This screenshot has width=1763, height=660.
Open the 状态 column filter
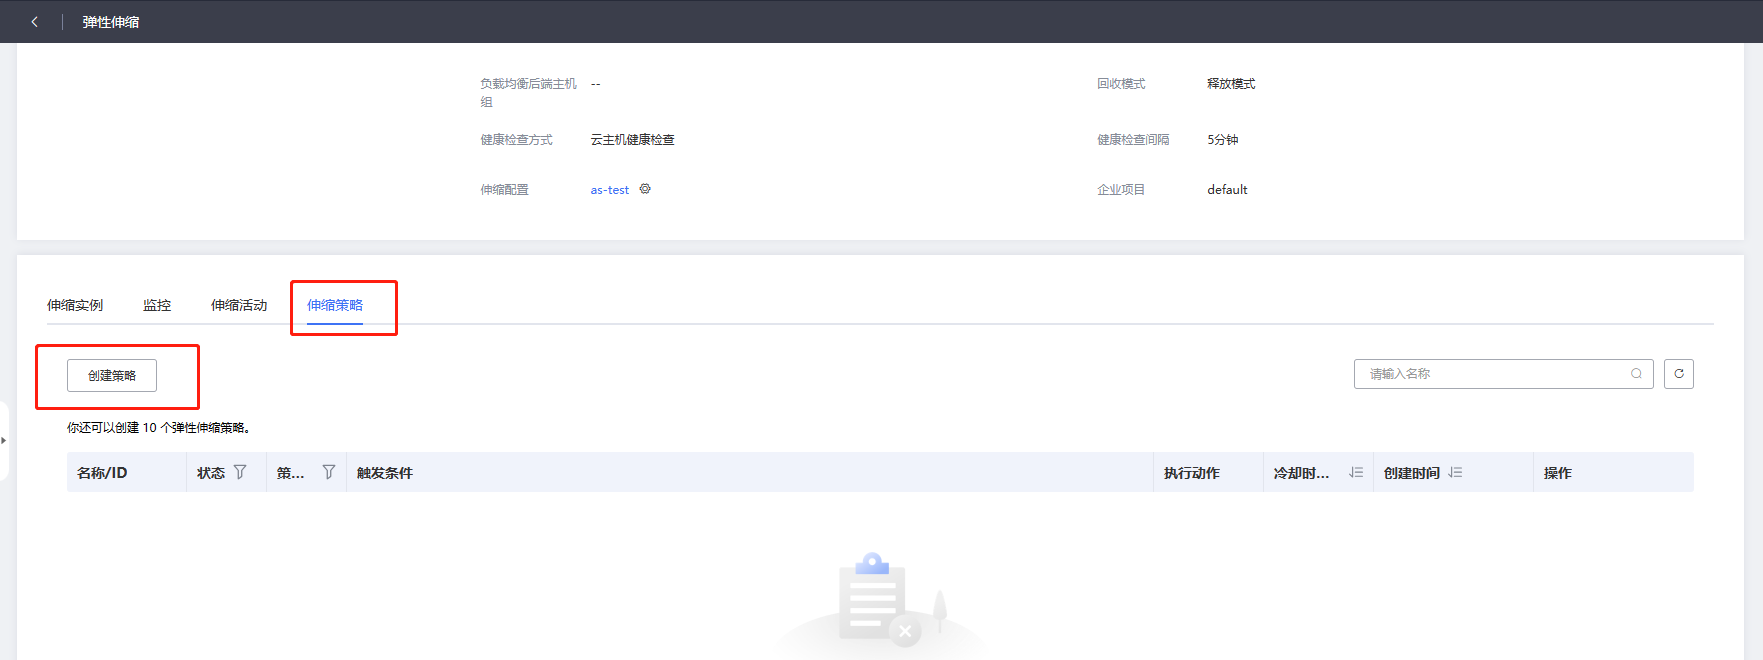click(x=240, y=472)
